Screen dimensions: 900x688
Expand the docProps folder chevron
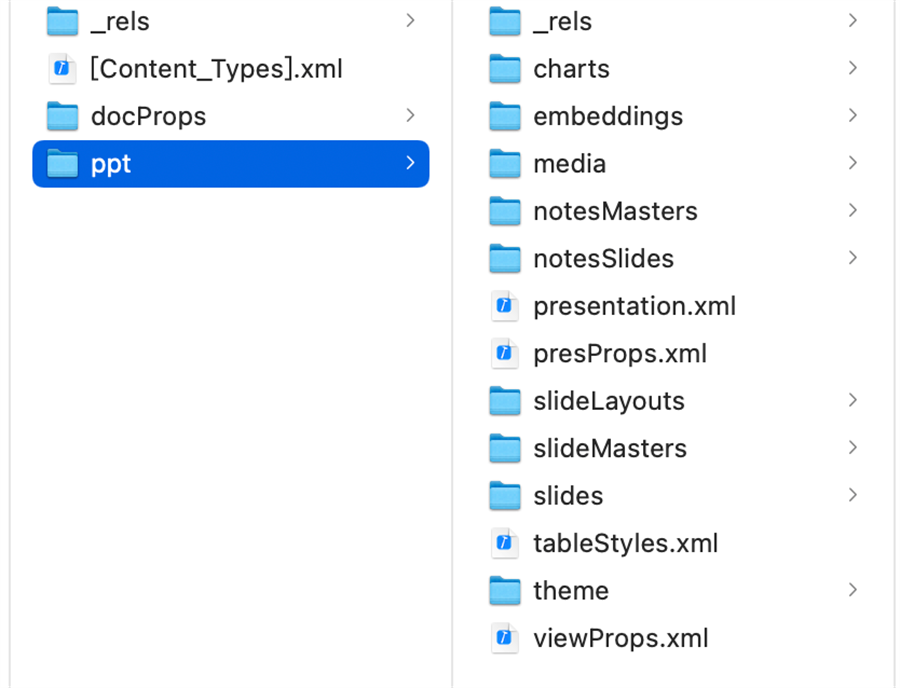click(x=410, y=116)
